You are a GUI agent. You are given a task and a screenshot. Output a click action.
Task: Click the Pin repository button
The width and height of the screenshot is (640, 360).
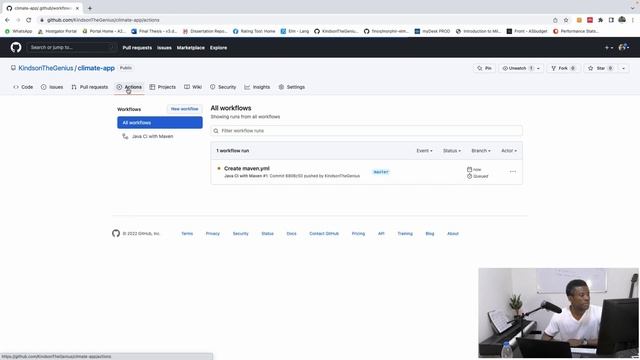[485, 68]
